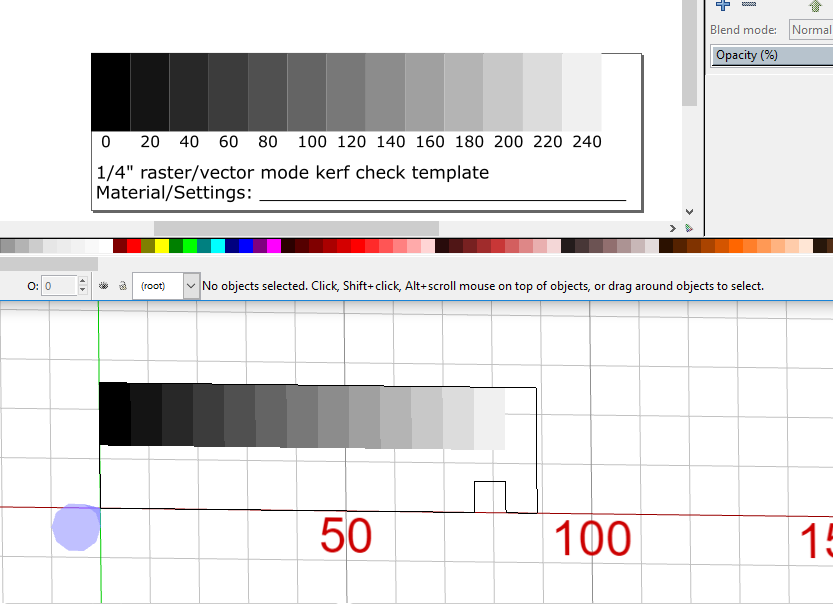Click the Opacity (%) slider bar
This screenshot has width=833, height=604.
(x=772, y=55)
